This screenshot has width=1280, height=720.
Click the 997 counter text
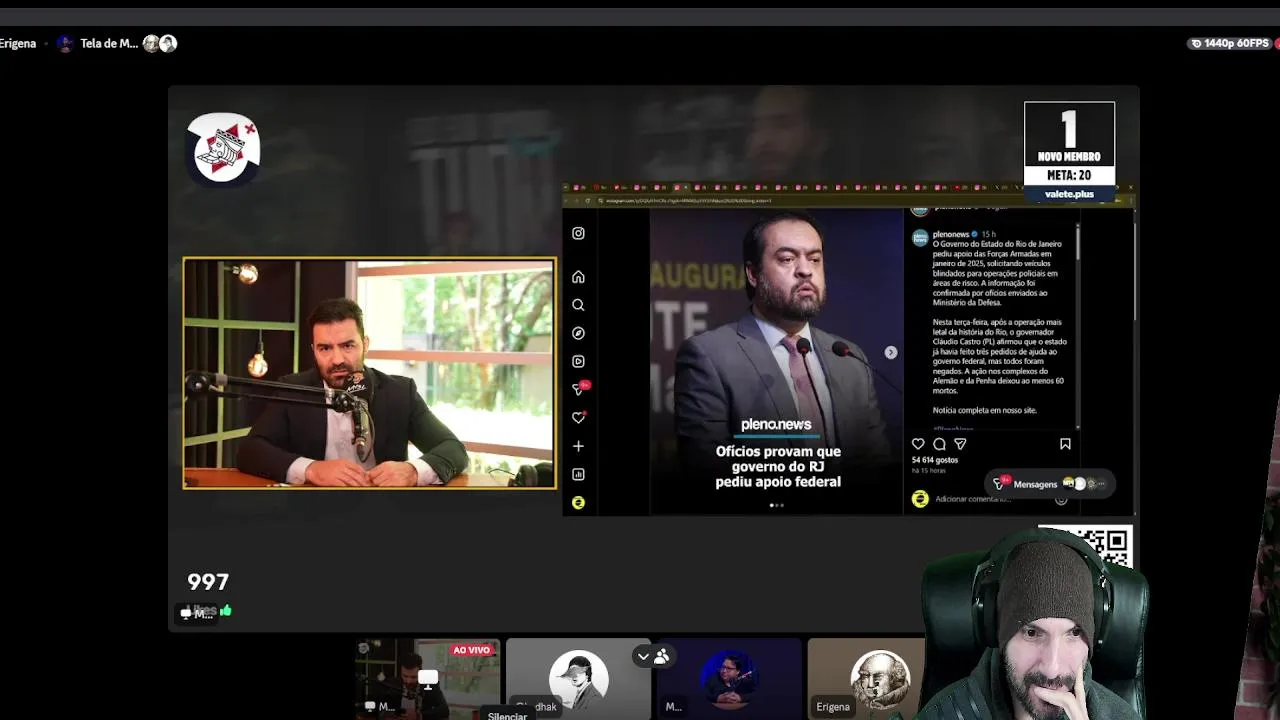(x=208, y=582)
